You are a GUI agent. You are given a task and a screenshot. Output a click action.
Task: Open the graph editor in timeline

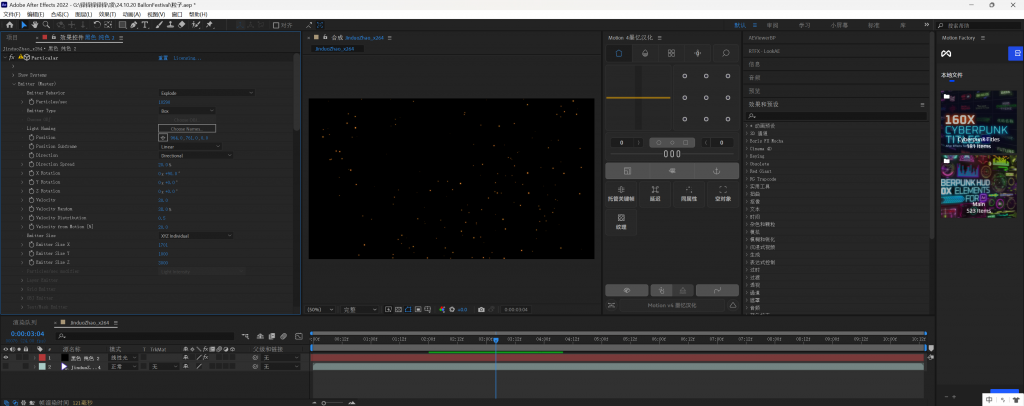(297, 336)
